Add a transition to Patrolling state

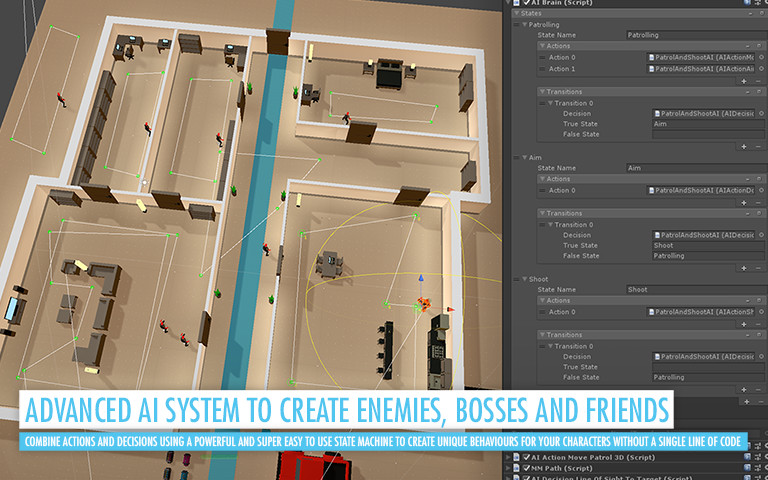[744, 146]
